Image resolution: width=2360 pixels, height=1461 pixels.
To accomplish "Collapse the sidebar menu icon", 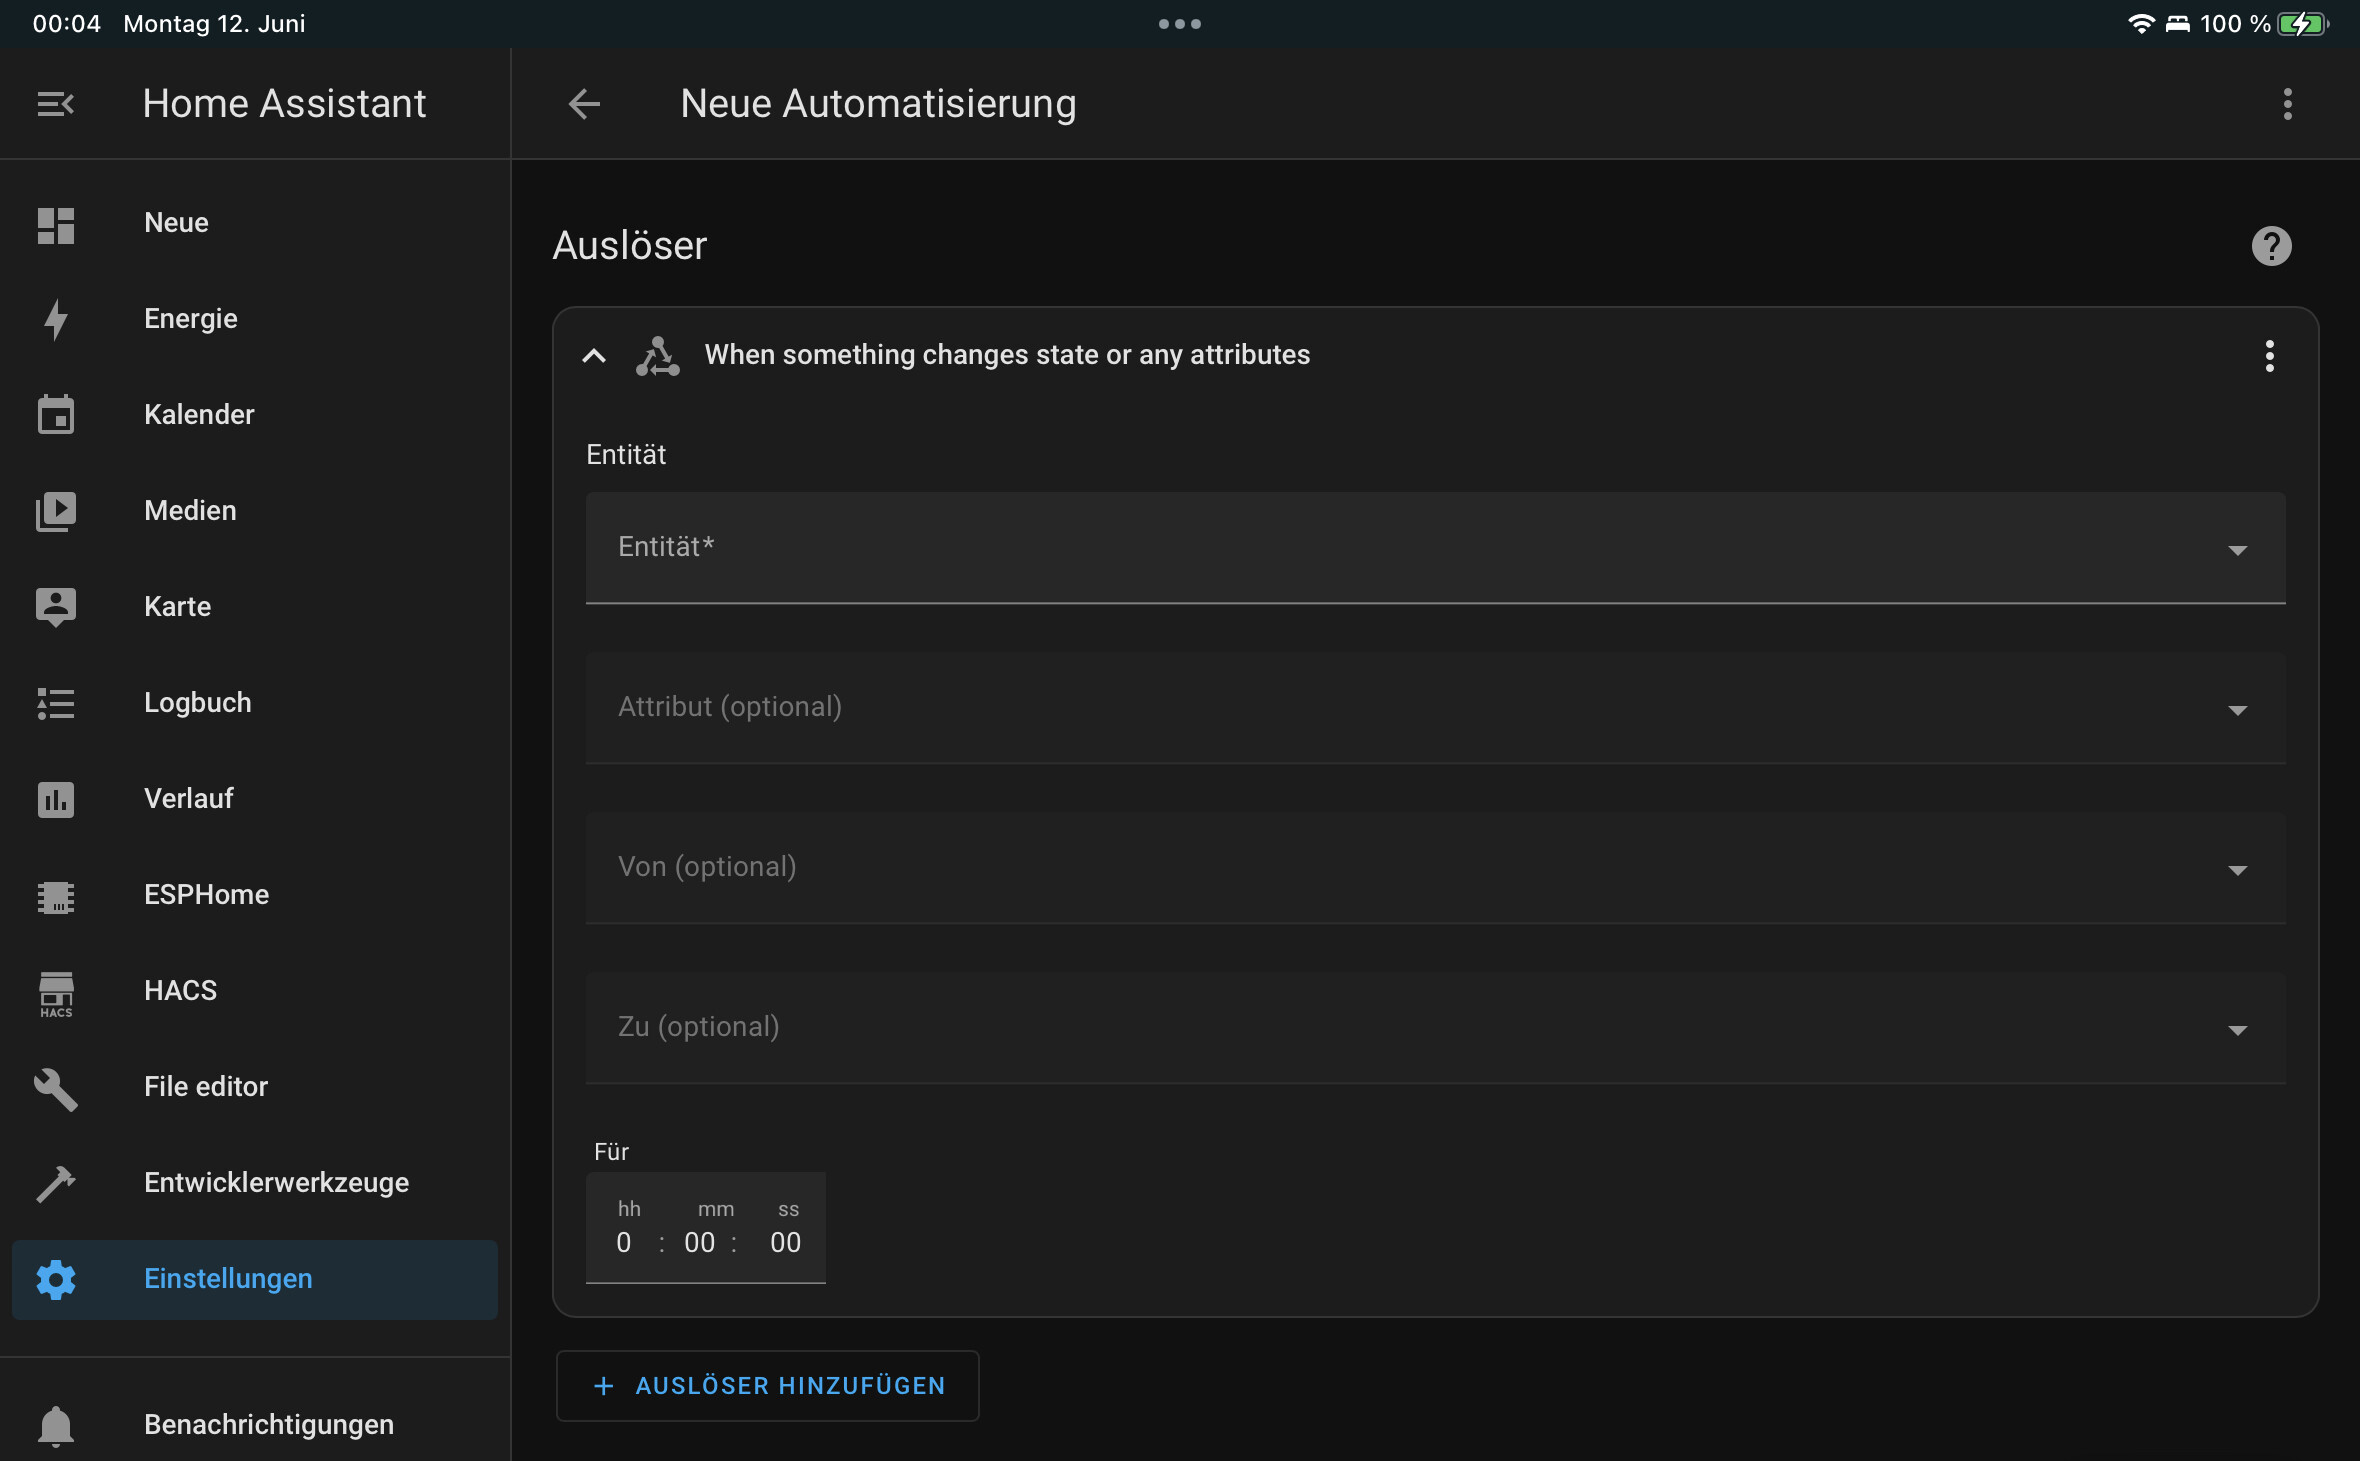I will tap(56, 104).
